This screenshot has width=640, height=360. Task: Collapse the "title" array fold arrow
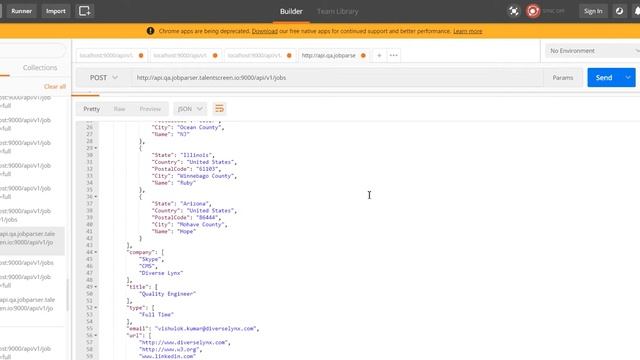pyautogui.click(x=96, y=287)
